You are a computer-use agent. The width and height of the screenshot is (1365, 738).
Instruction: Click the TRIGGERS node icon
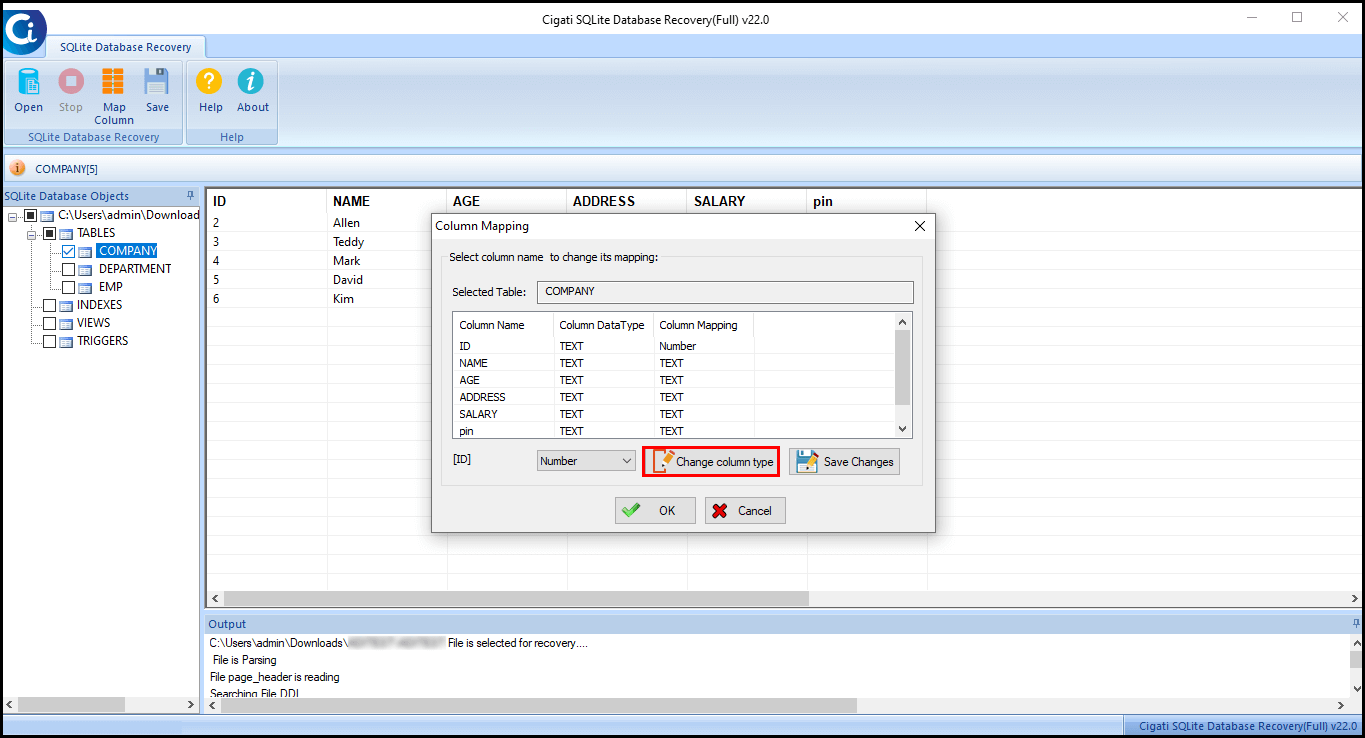(66, 341)
